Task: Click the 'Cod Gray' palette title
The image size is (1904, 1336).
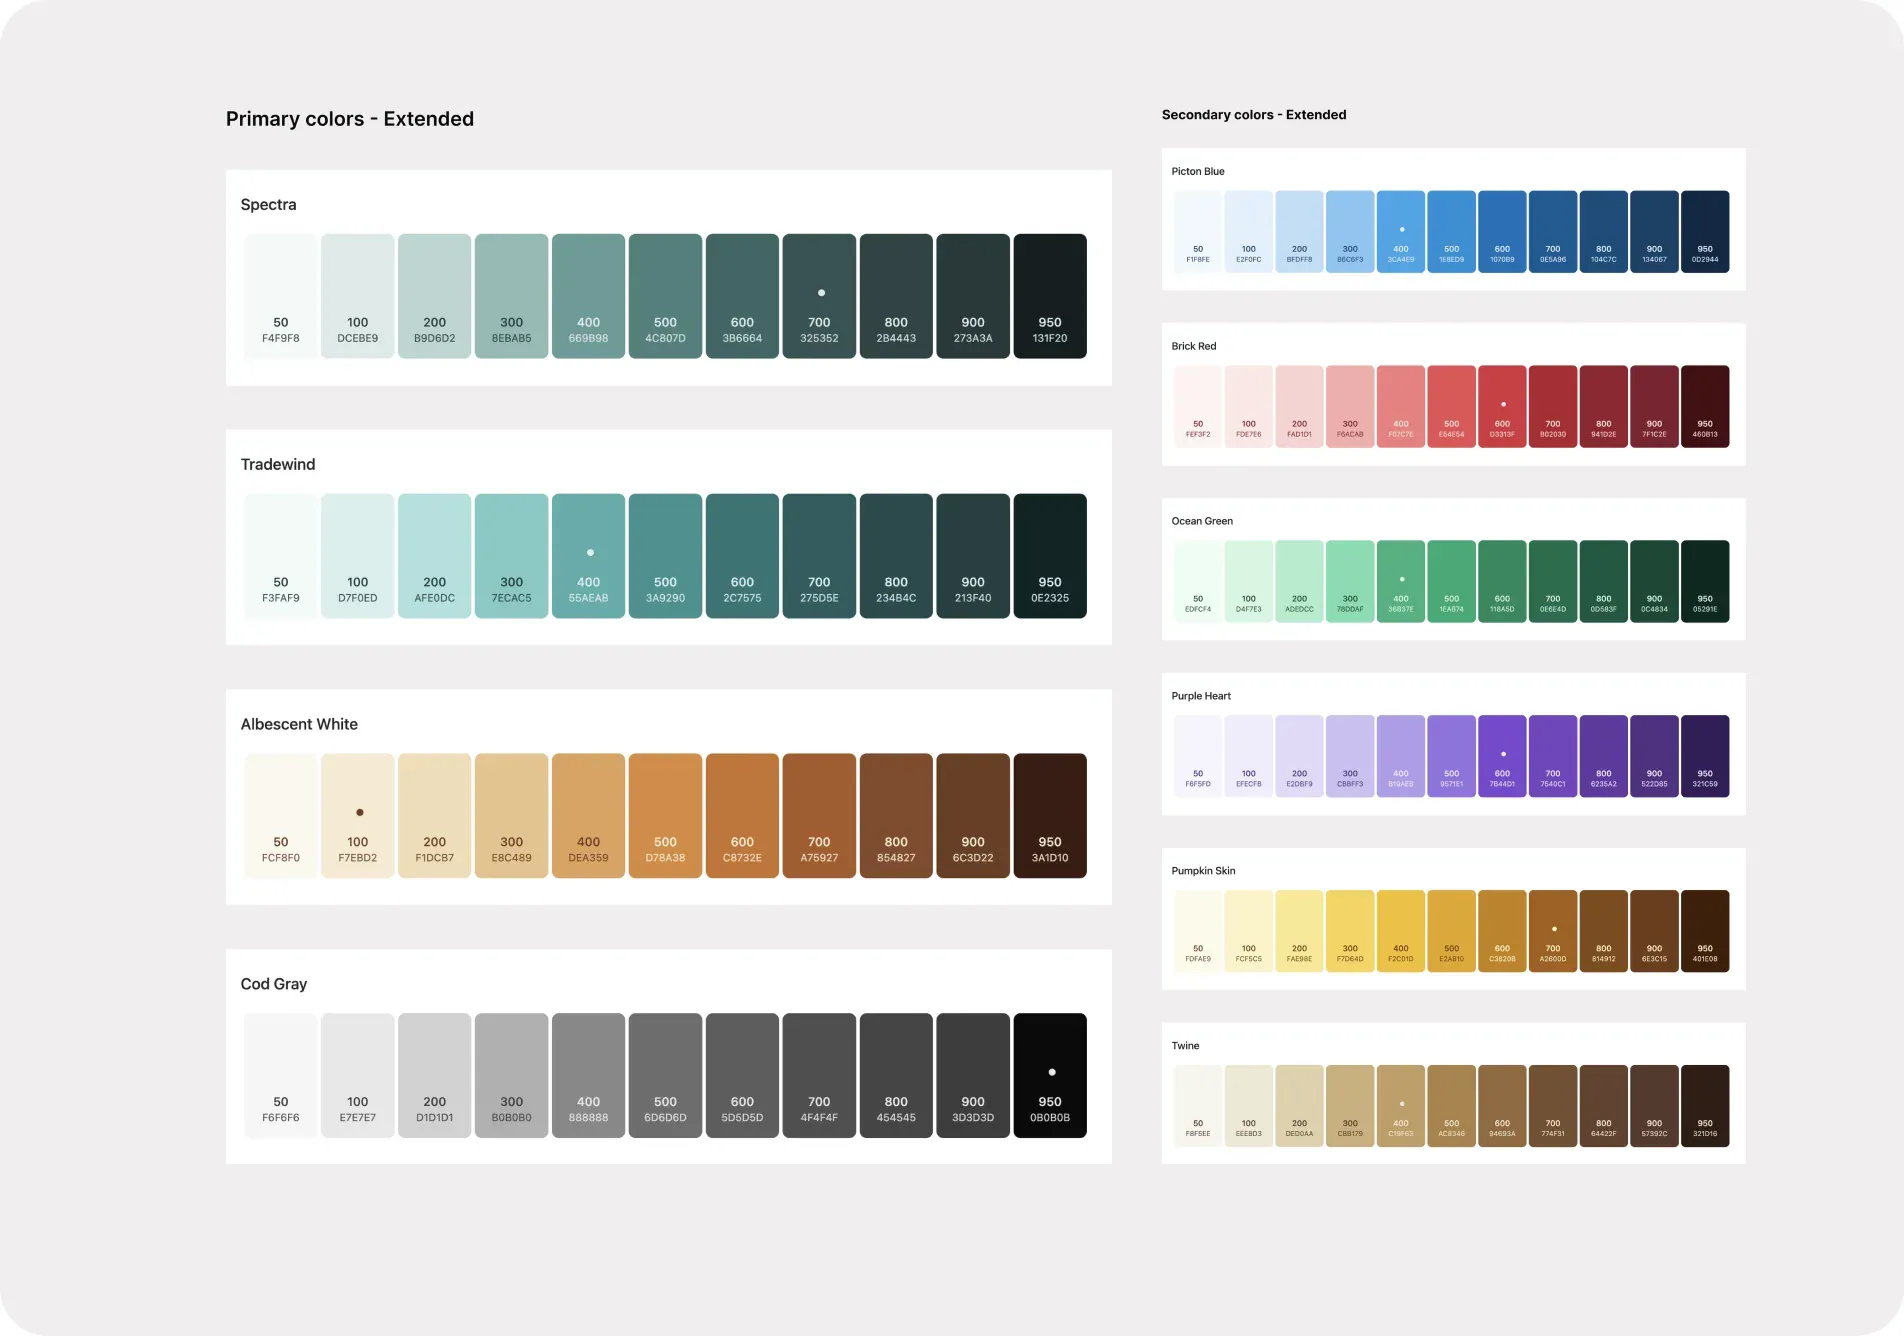Action: tap(274, 984)
